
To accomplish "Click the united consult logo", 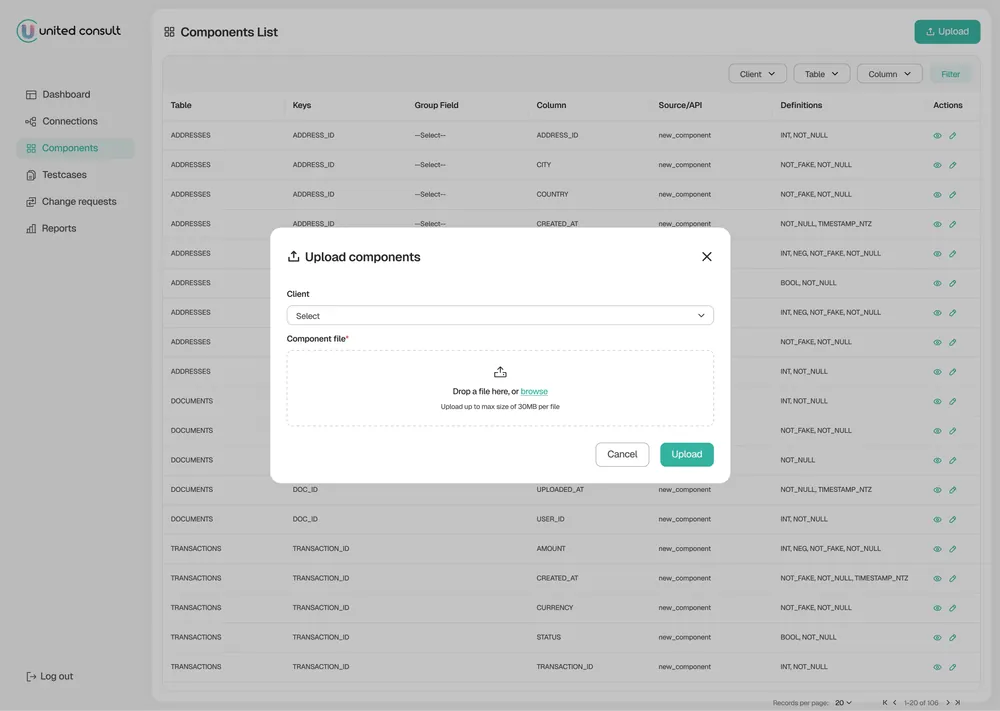I will point(68,31).
